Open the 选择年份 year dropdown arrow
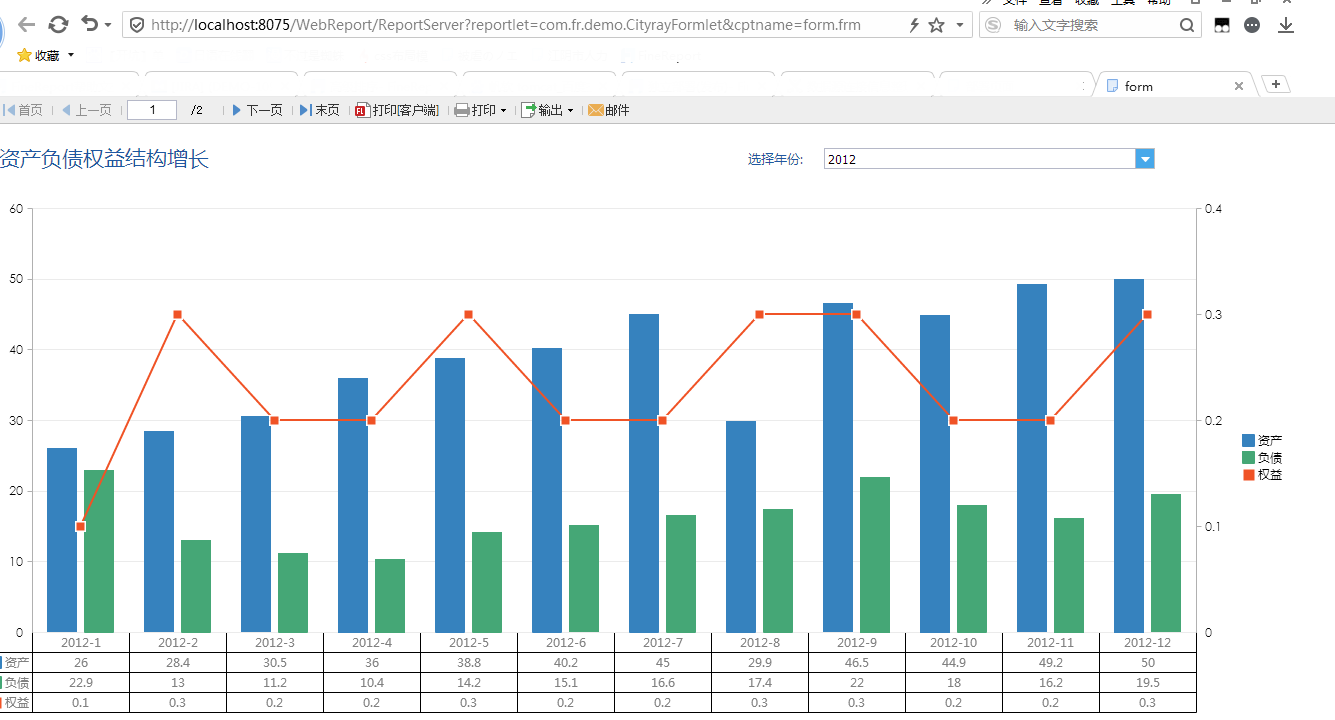1335x720 pixels. 1145,159
